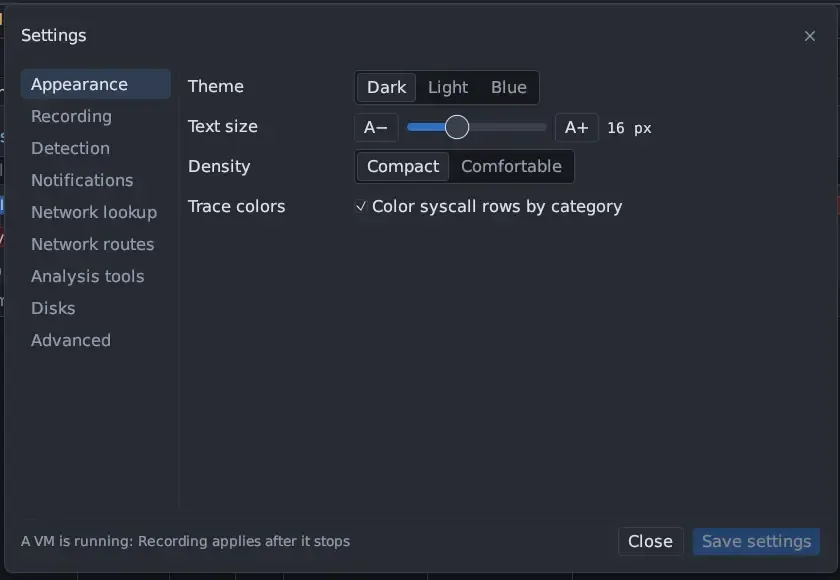Screen dimensions: 840x580
Task: Toggle Color syscall rows by category checkbox
Action: click(x=361, y=206)
